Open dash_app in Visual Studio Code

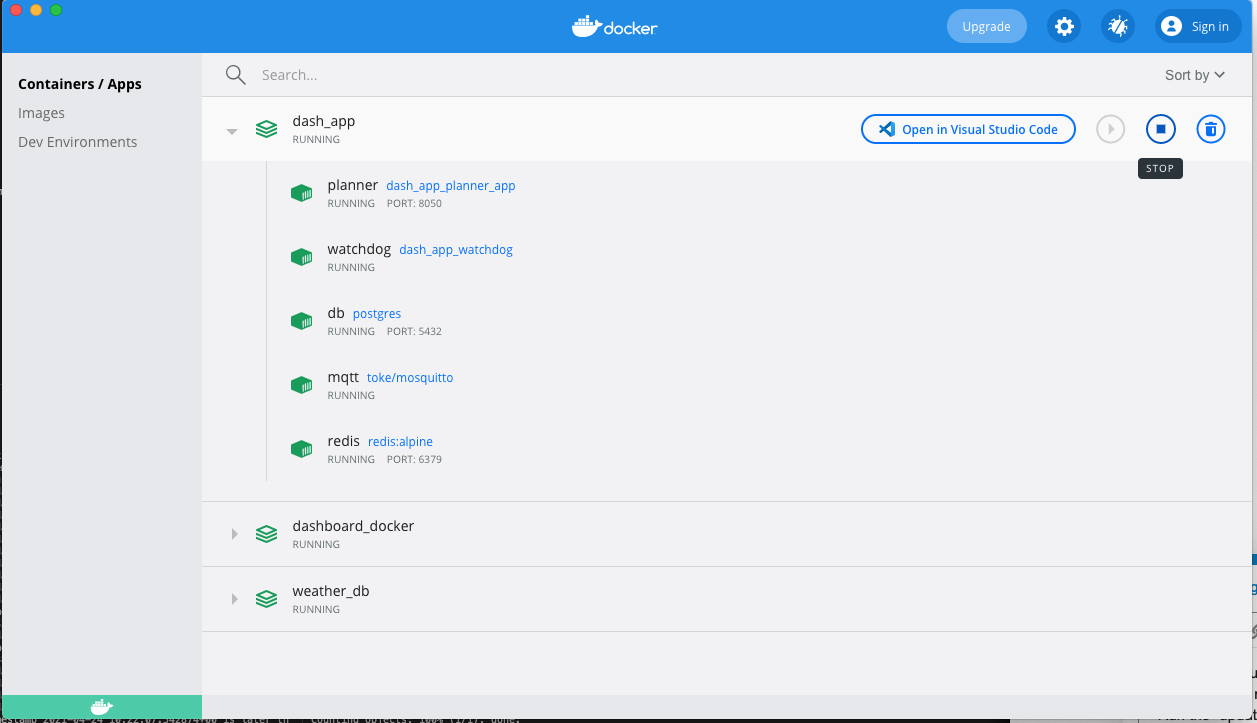[968, 129]
